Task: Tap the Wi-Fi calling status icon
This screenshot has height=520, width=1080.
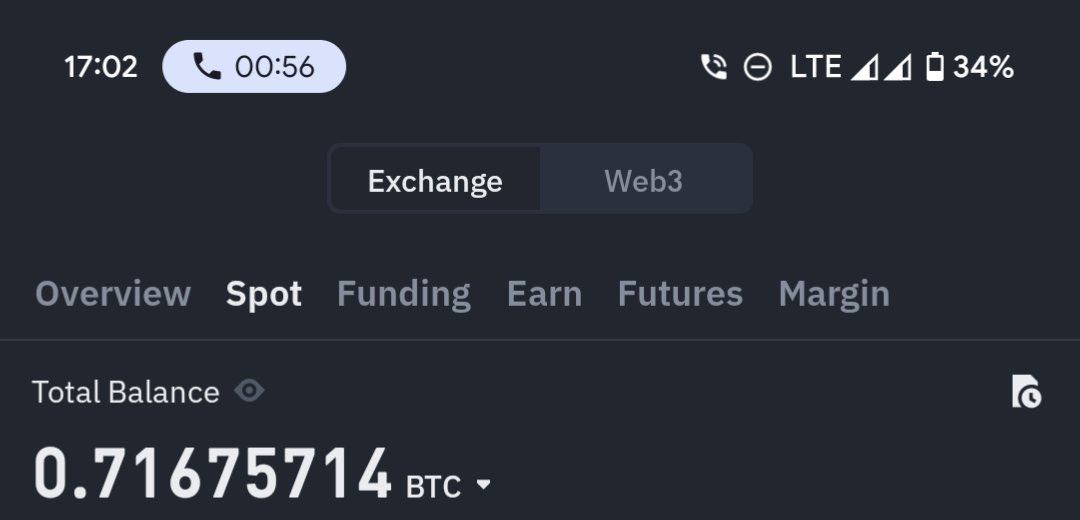Action: (714, 67)
